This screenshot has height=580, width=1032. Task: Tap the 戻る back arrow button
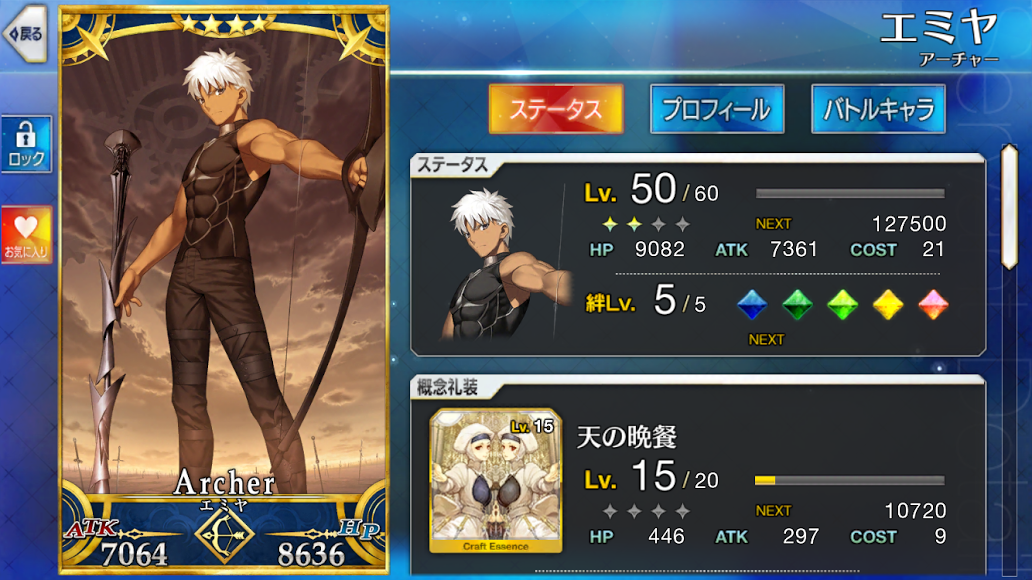point(25,34)
